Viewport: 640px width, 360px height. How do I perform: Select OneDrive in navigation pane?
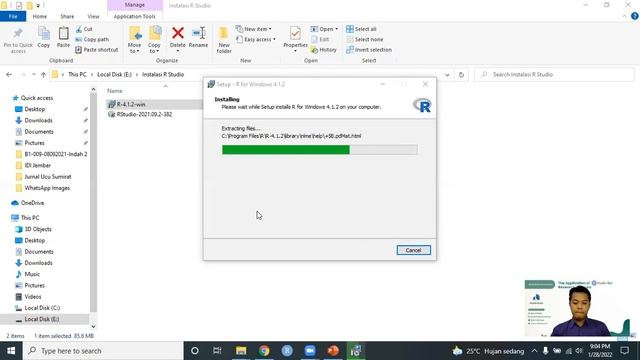pyautogui.click(x=32, y=203)
